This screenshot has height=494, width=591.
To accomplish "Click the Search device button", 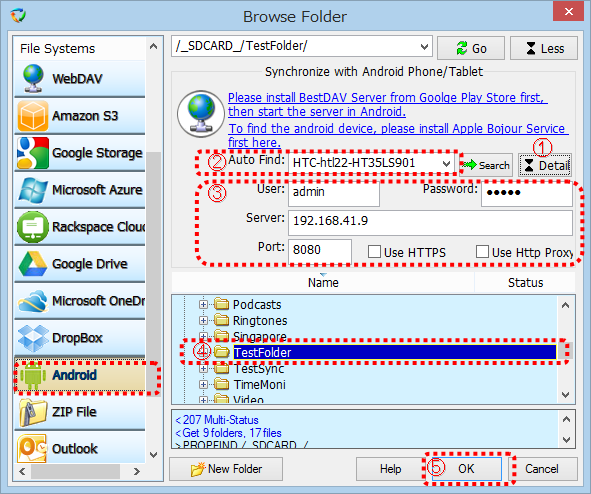I will [486, 165].
